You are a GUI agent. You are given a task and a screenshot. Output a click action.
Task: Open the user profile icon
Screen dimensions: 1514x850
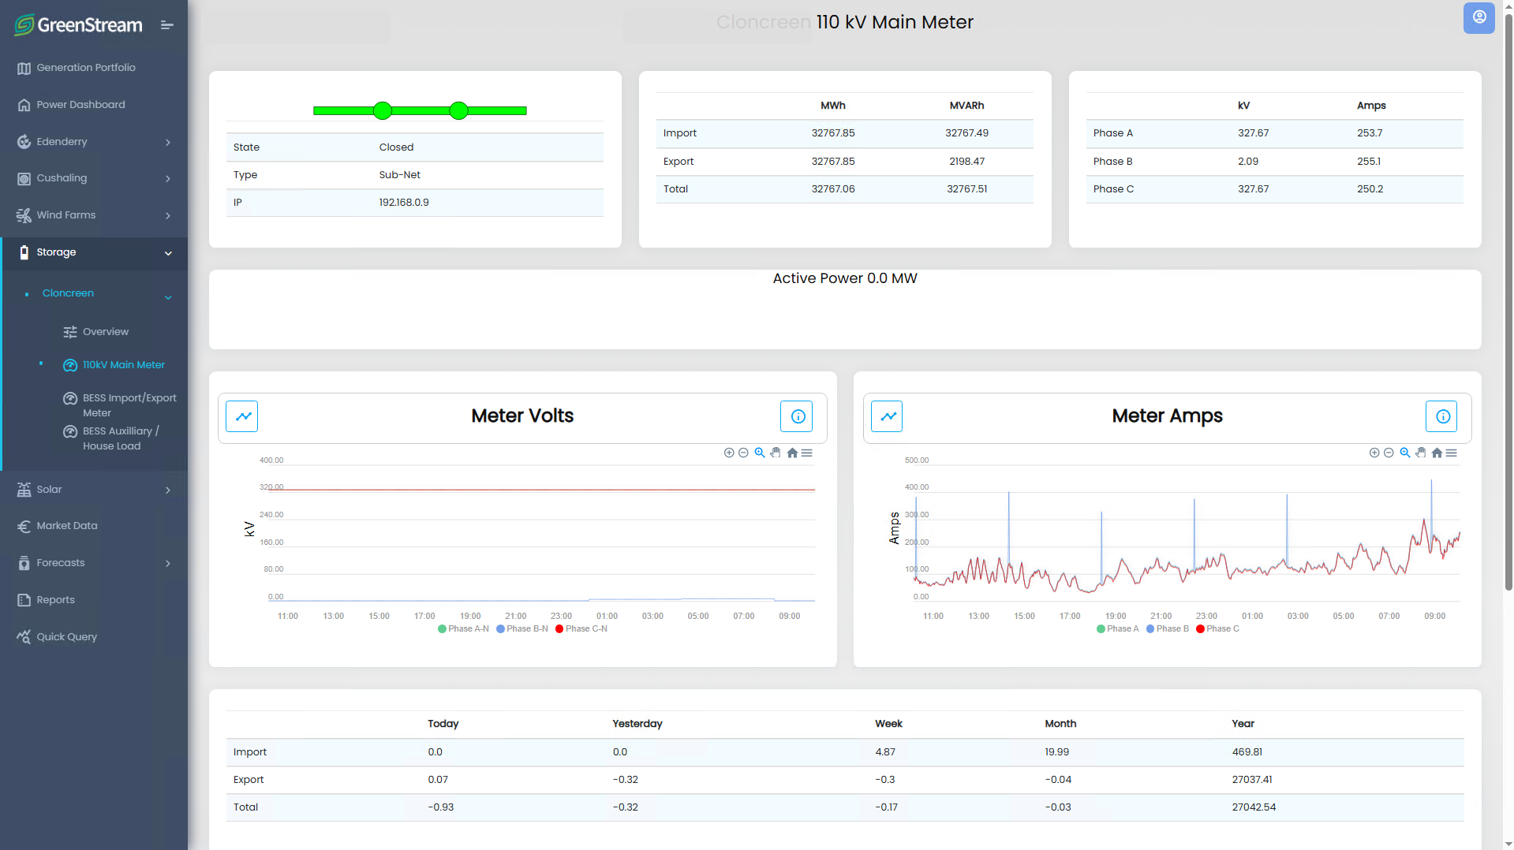click(1479, 18)
